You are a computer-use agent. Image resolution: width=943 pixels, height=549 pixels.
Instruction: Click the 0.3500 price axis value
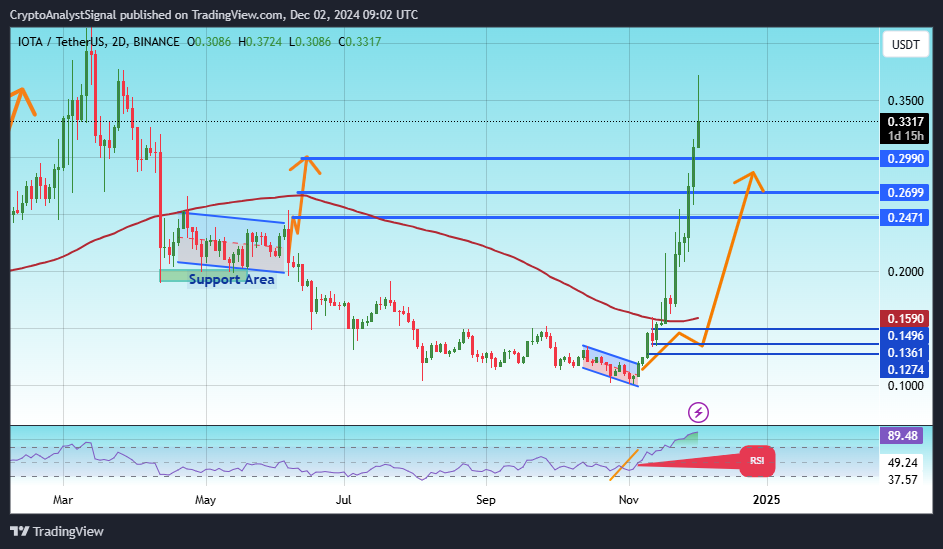coord(905,100)
